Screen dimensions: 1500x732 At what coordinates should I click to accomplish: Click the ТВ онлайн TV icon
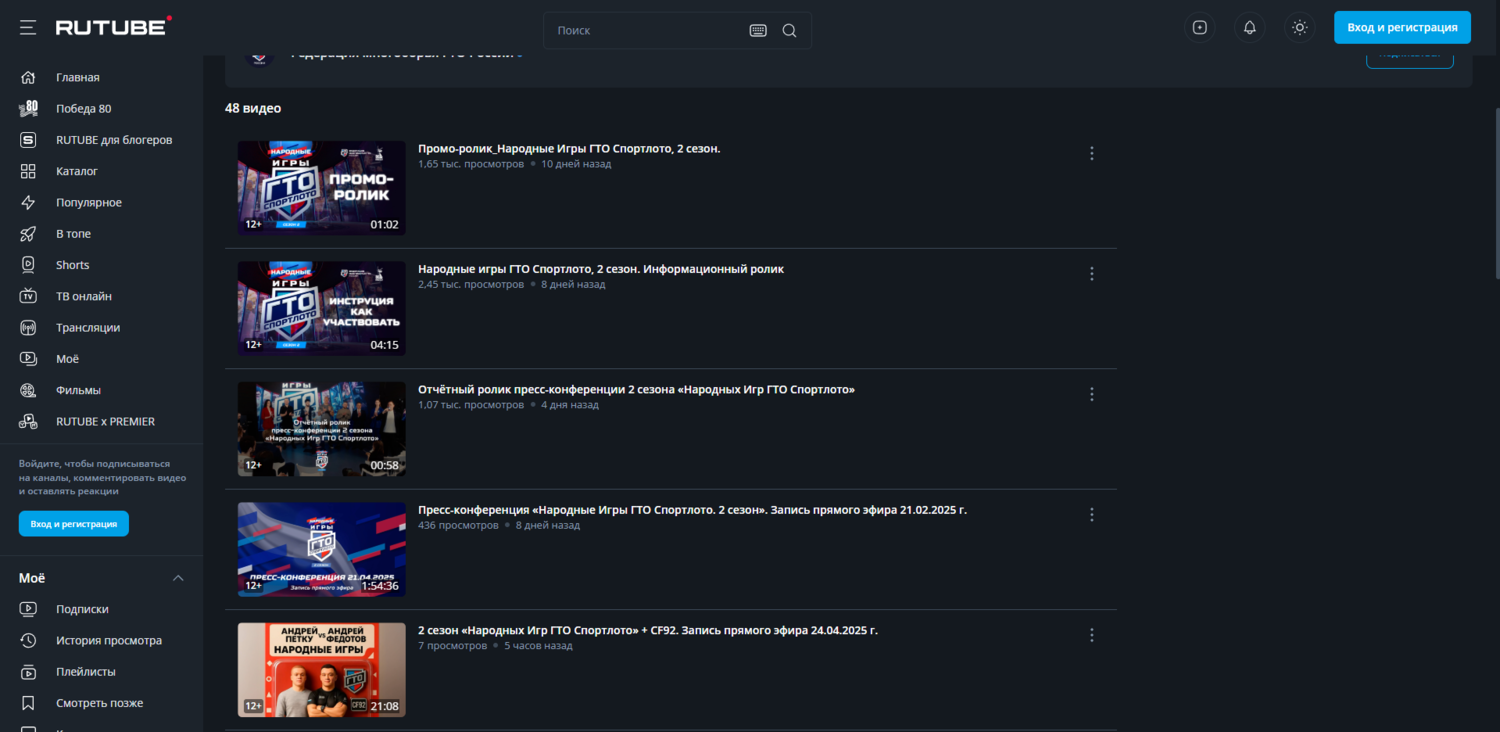28,296
